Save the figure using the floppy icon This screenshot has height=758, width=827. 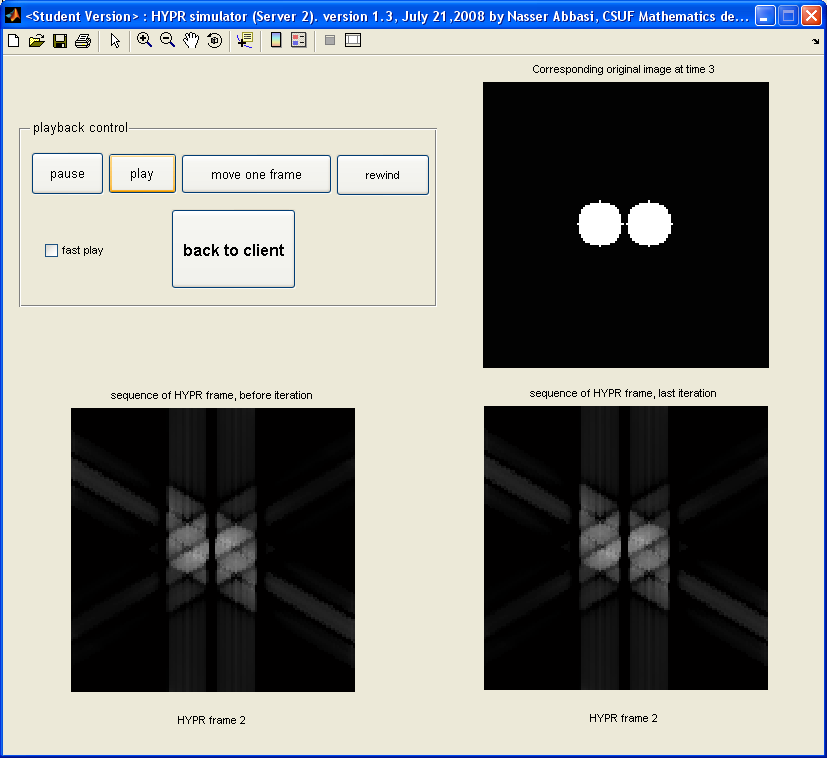[x=59, y=40]
